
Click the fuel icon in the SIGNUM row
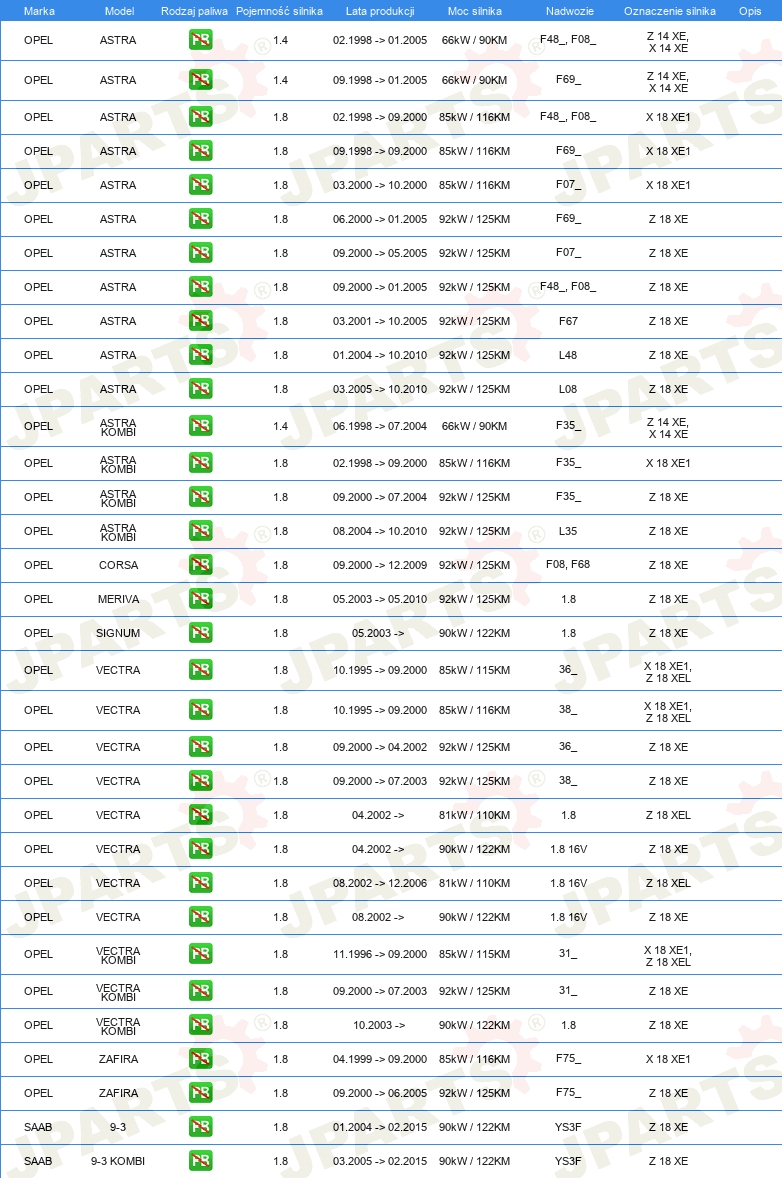(x=201, y=633)
